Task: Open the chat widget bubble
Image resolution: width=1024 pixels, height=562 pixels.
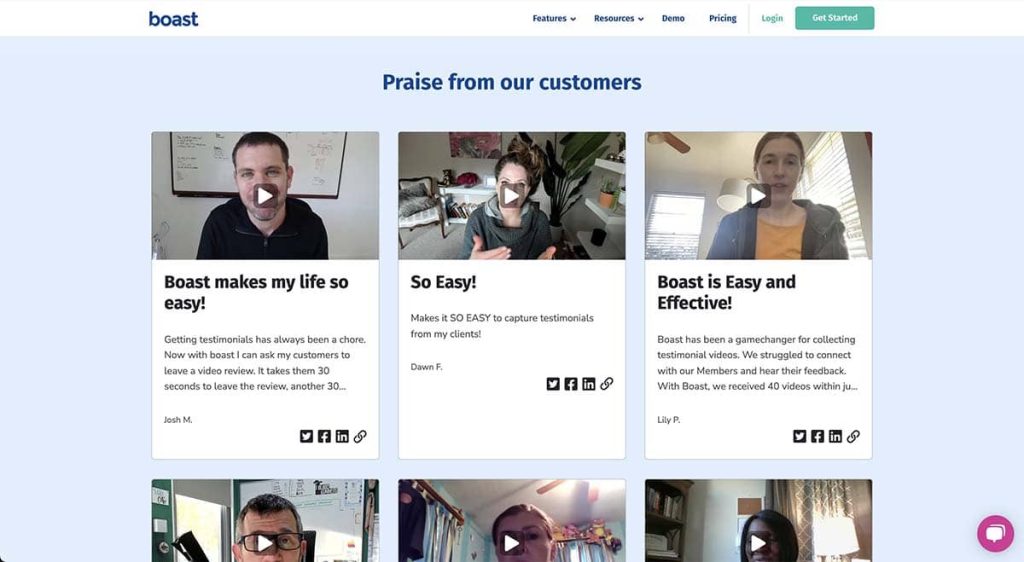Action: coord(995,533)
